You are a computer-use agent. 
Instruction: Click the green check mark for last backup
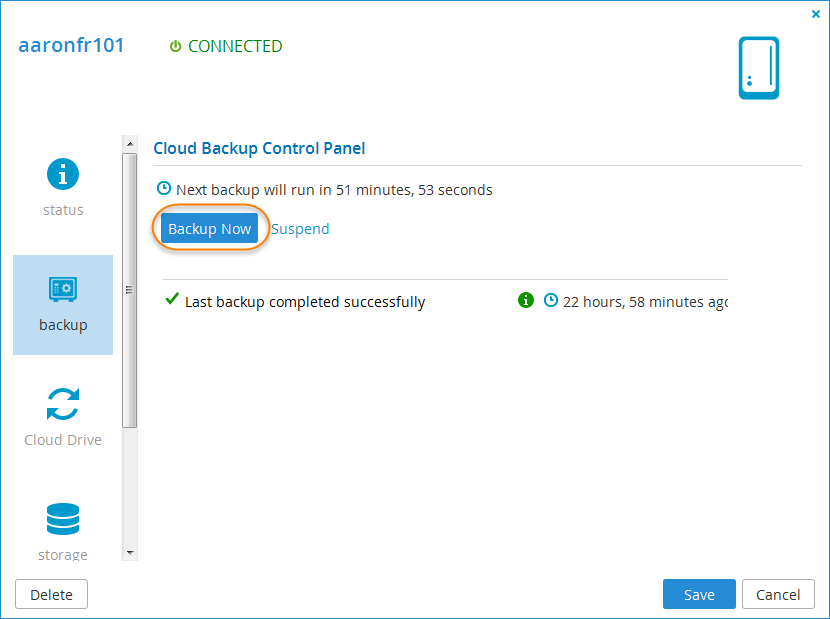coord(172,299)
